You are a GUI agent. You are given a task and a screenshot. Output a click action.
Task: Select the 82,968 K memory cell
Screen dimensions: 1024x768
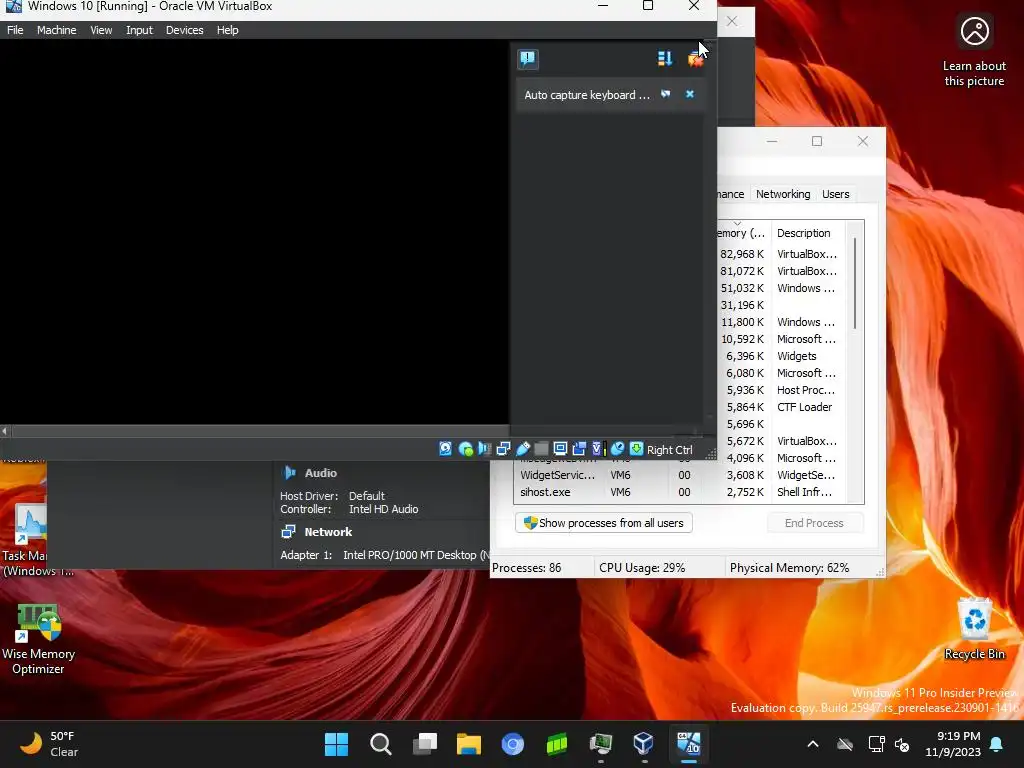click(742, 254)
